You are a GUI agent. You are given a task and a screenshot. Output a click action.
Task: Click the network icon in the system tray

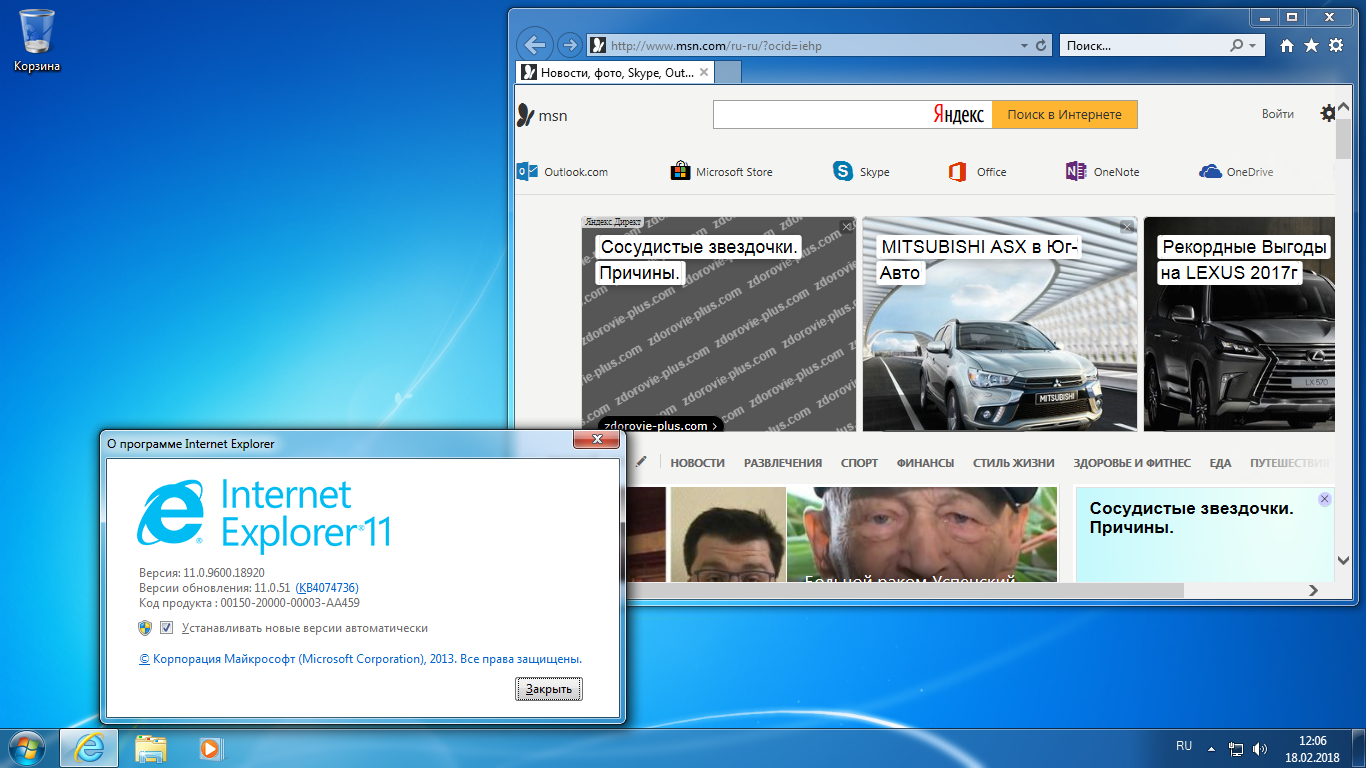[1236, 748]
